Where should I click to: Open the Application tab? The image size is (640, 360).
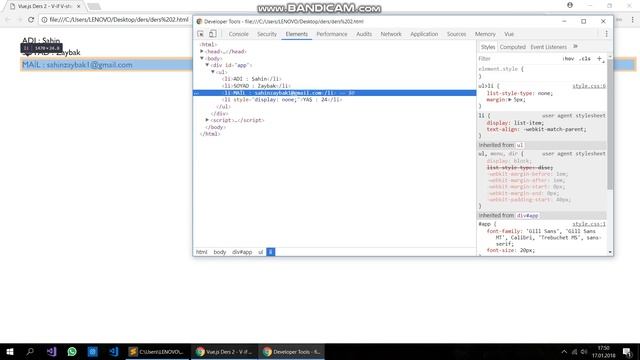(424, 34)
